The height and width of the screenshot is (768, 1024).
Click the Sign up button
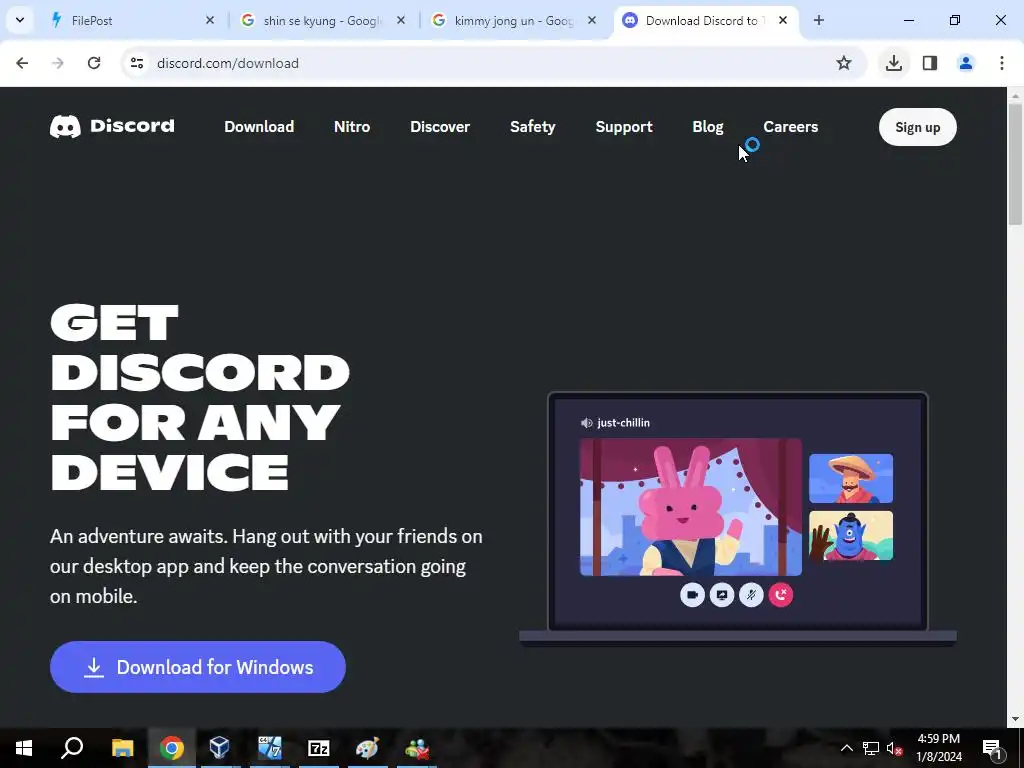click(918, 127)
